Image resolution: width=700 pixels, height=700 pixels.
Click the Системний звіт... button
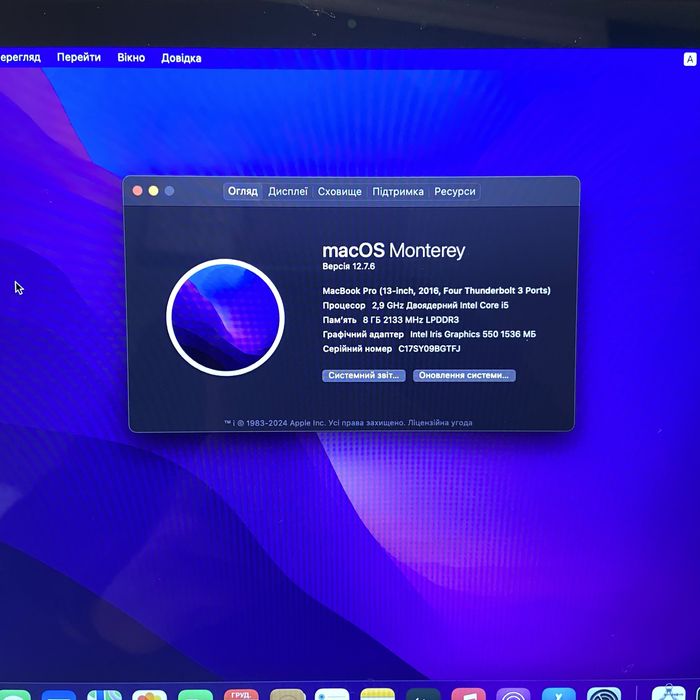click(x=363, y=375)
